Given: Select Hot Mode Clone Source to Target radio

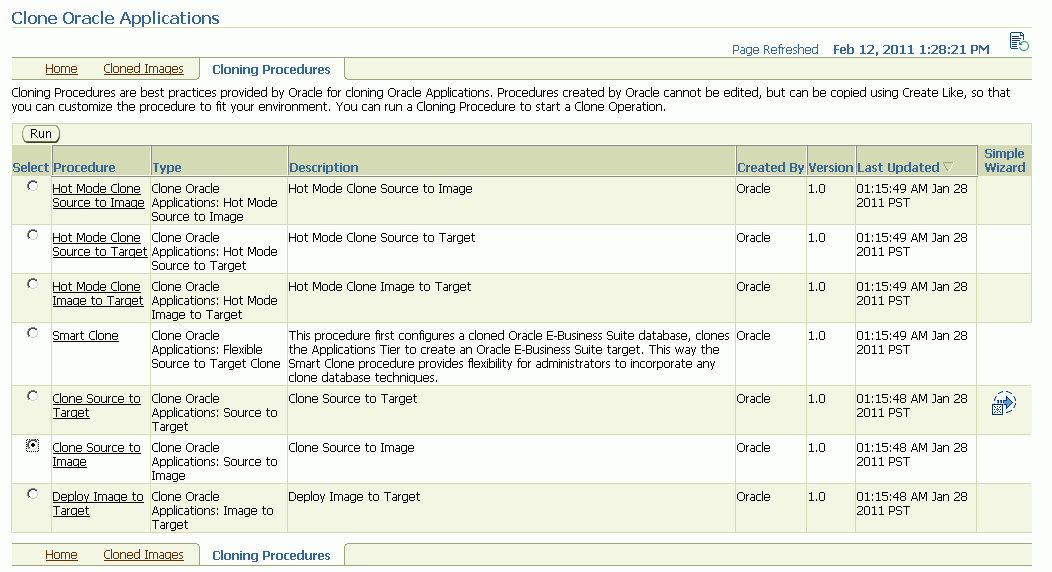Looking at the screenshot, I should [x=32, y=235].
